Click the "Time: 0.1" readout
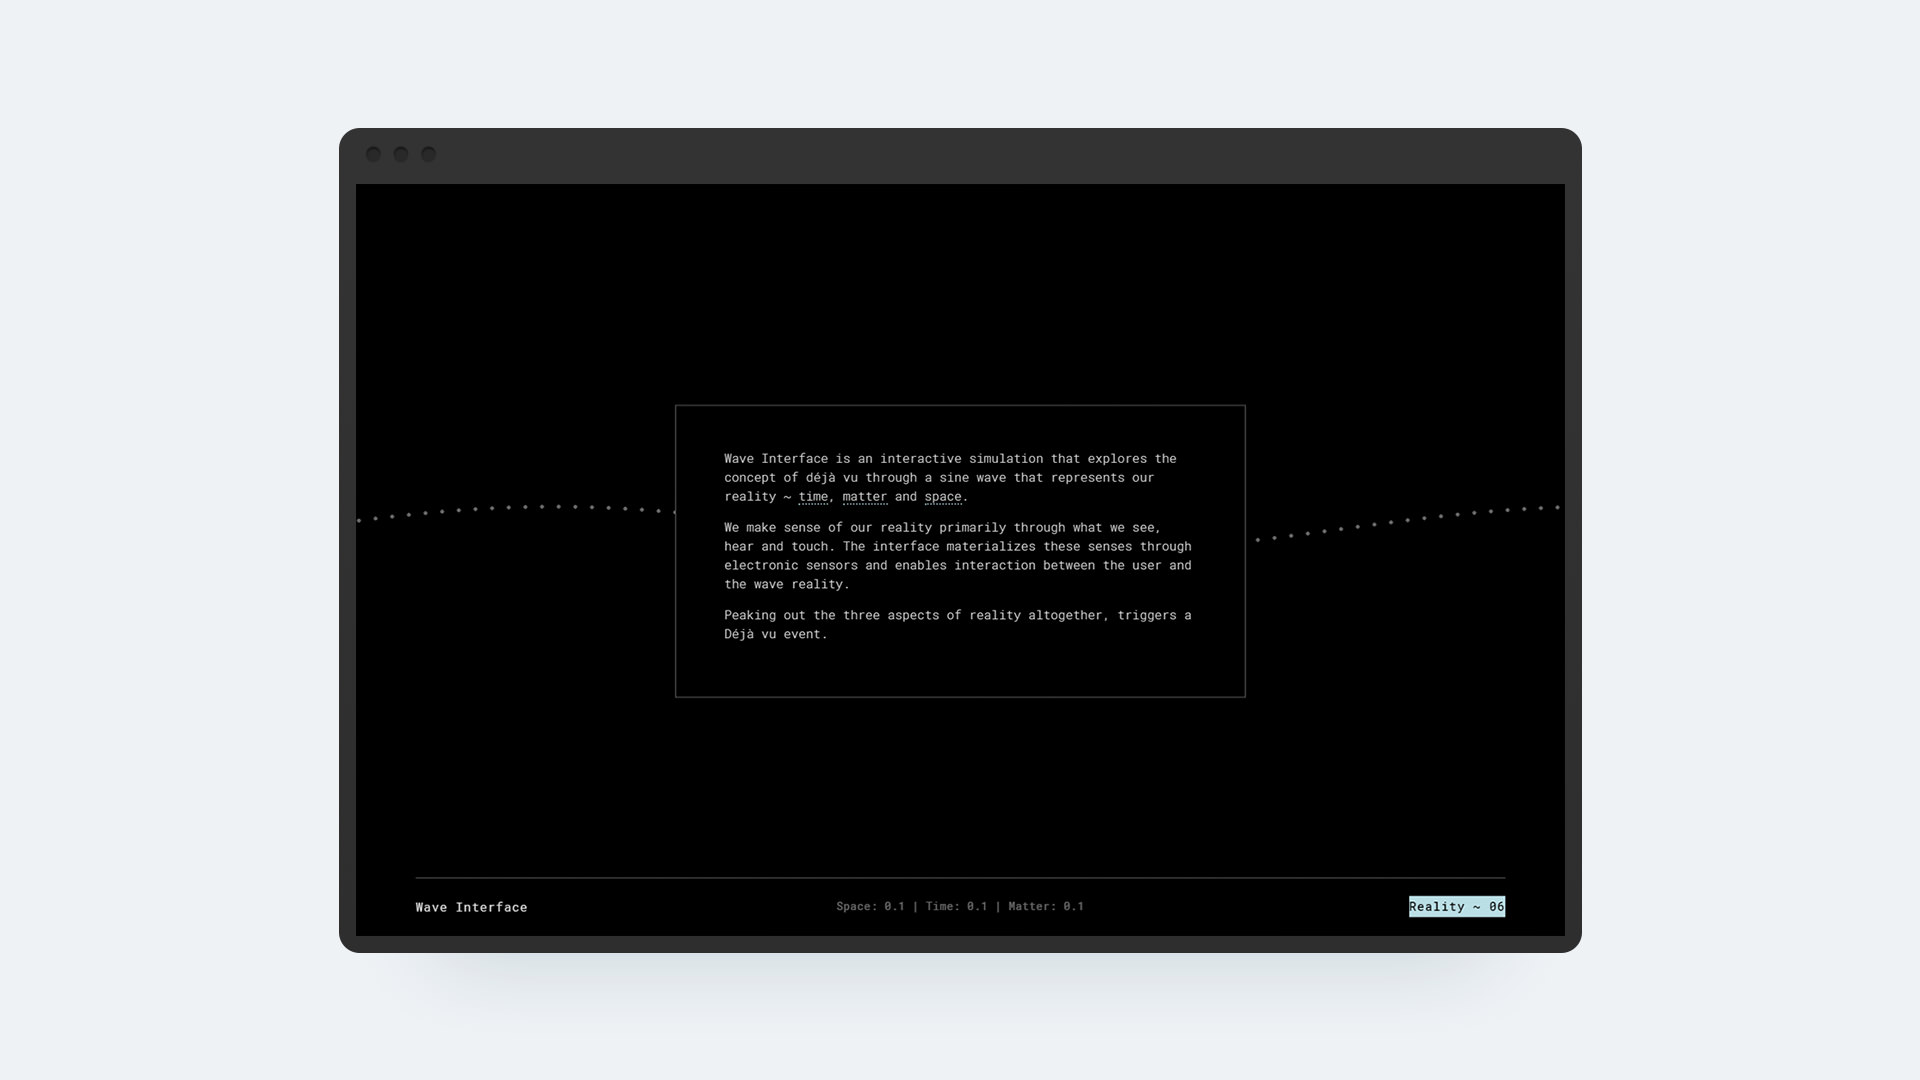Viewport: 1920px width, 1080px height. tap(955, 906)
